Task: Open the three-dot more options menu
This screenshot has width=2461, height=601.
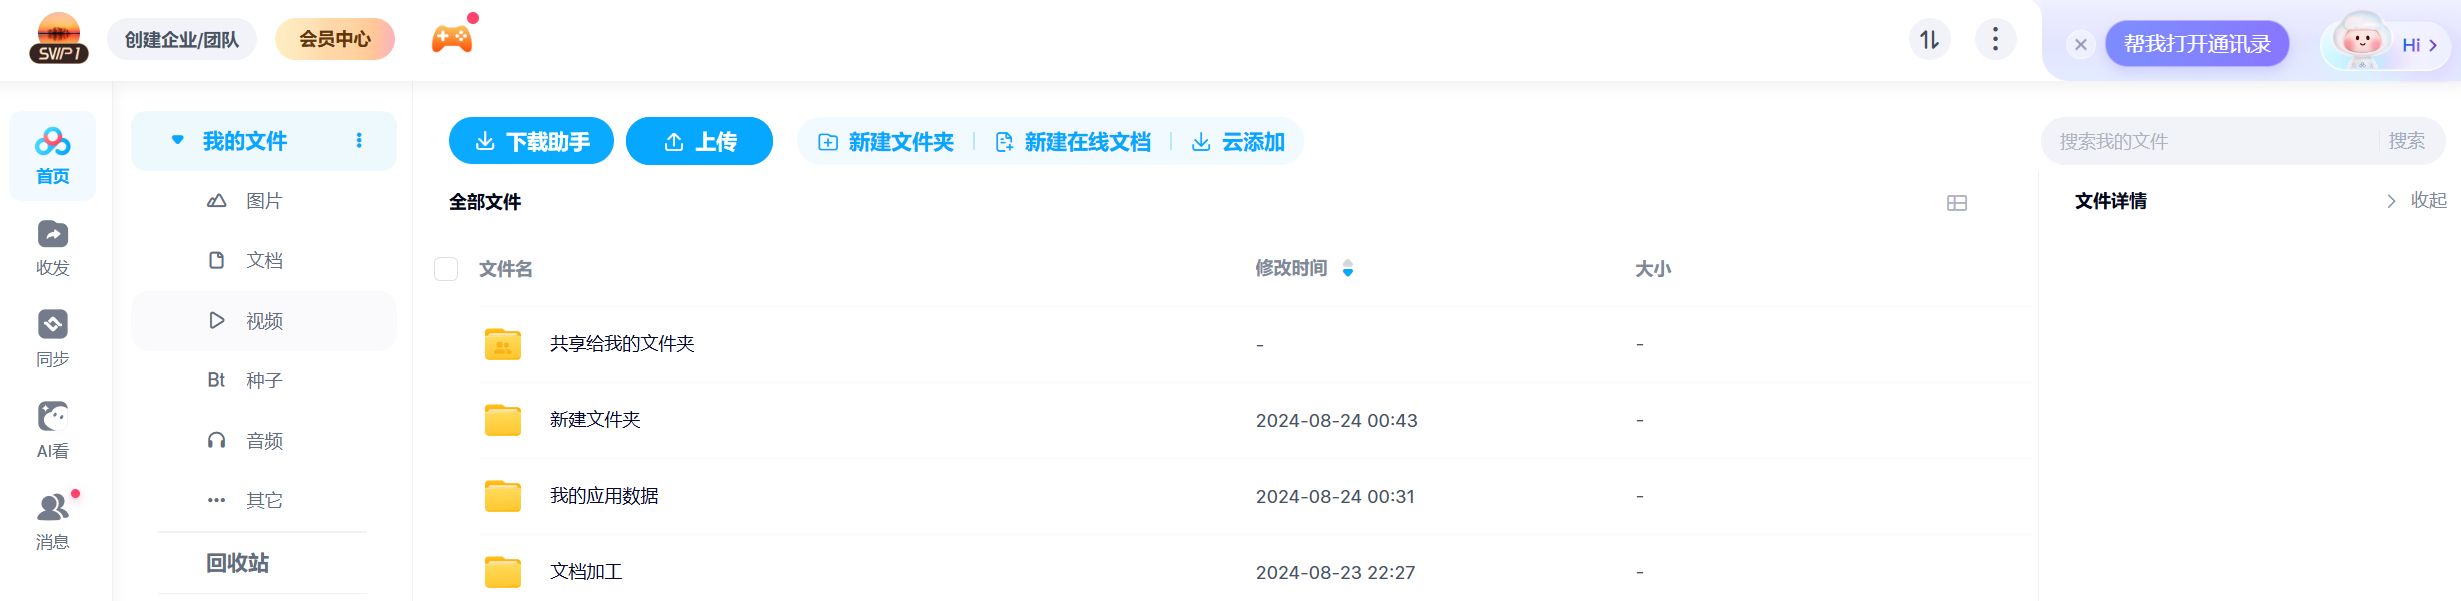Action: coord(1995,40)
